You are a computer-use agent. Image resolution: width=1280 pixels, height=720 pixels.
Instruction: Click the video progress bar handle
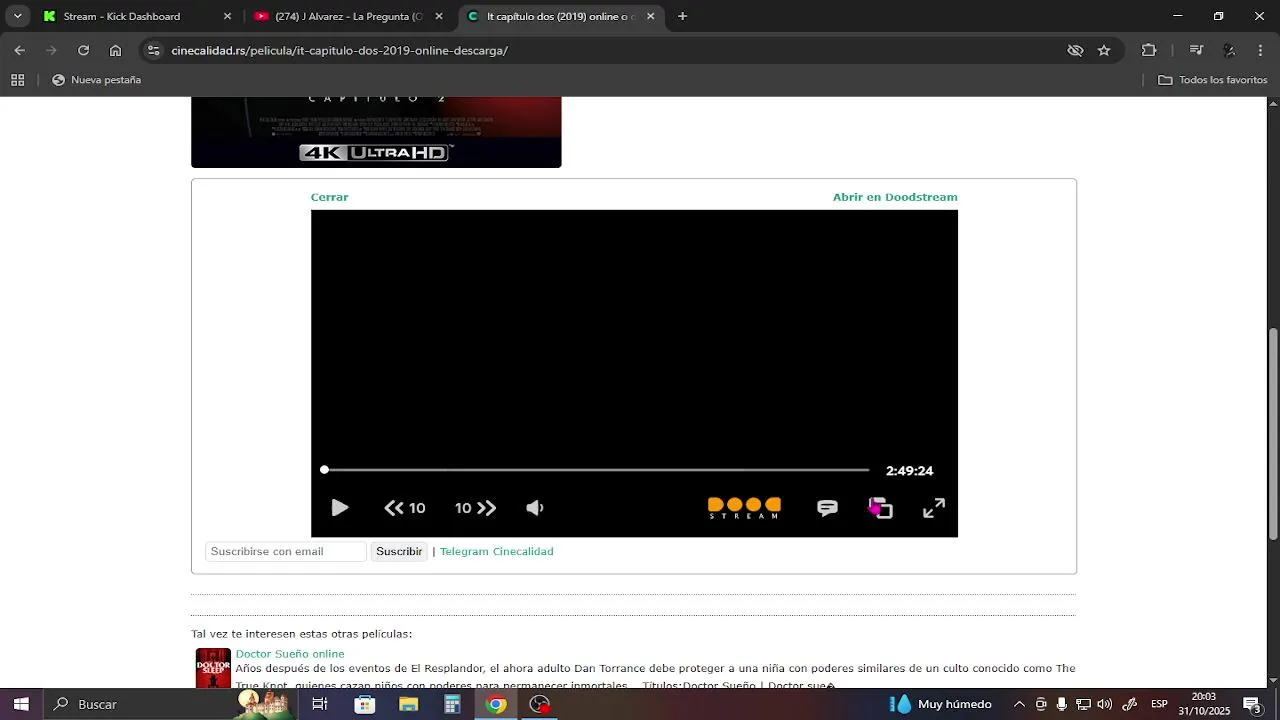click(x=324, y=469)
